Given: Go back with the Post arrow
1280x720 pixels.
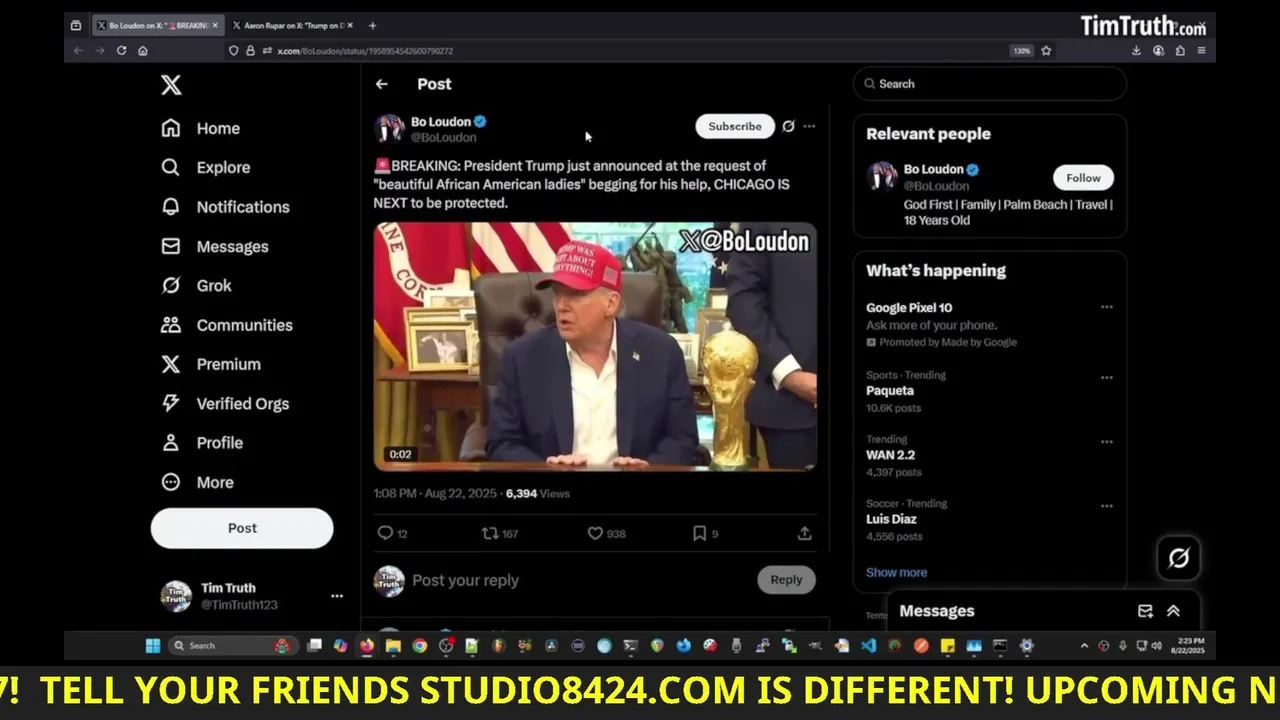Looking at the screenshot, I should tap(381, 84).
